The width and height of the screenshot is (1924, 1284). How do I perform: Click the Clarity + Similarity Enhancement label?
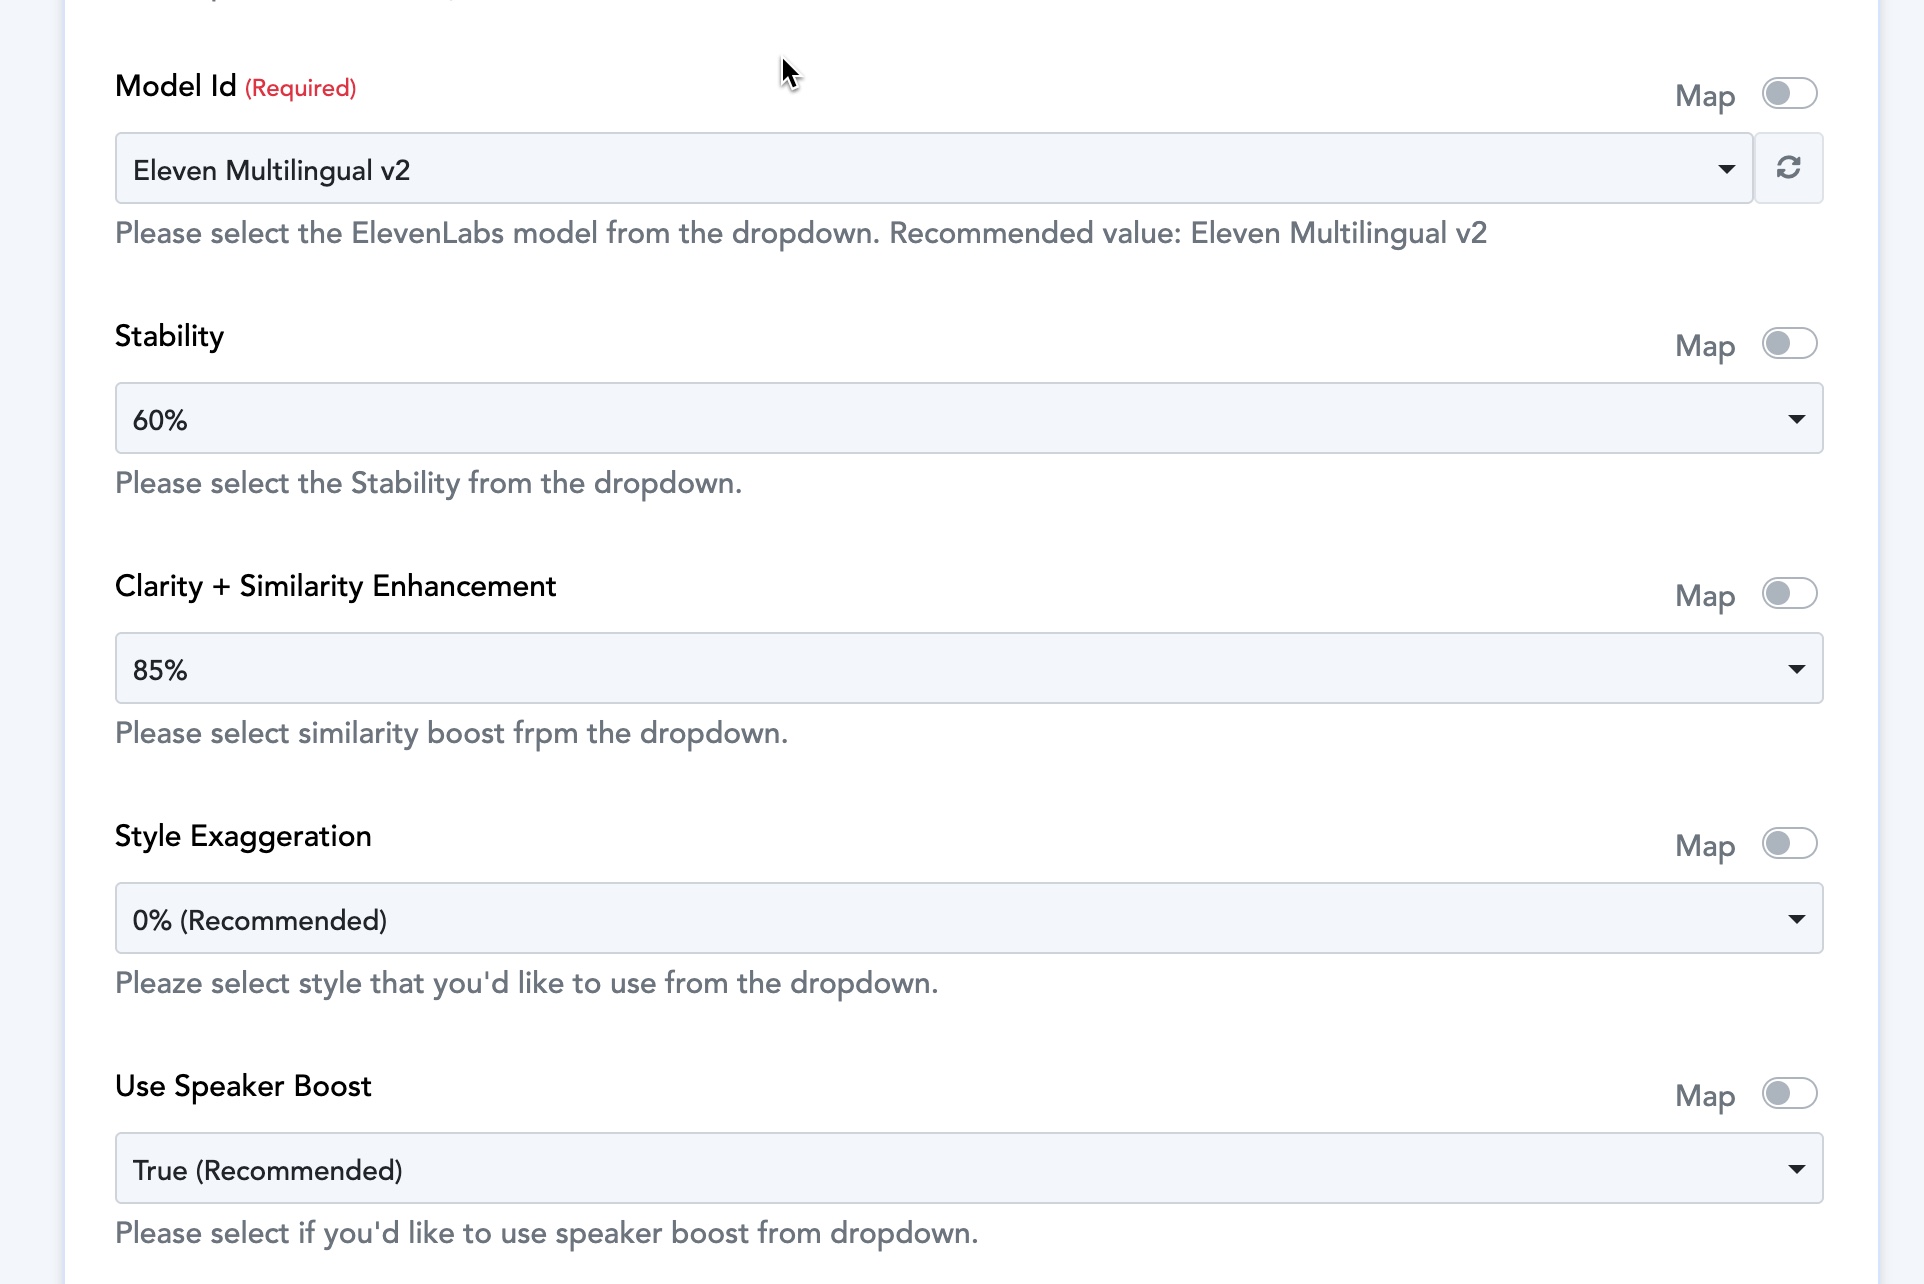pyautogui.click(x=335, y=586)
